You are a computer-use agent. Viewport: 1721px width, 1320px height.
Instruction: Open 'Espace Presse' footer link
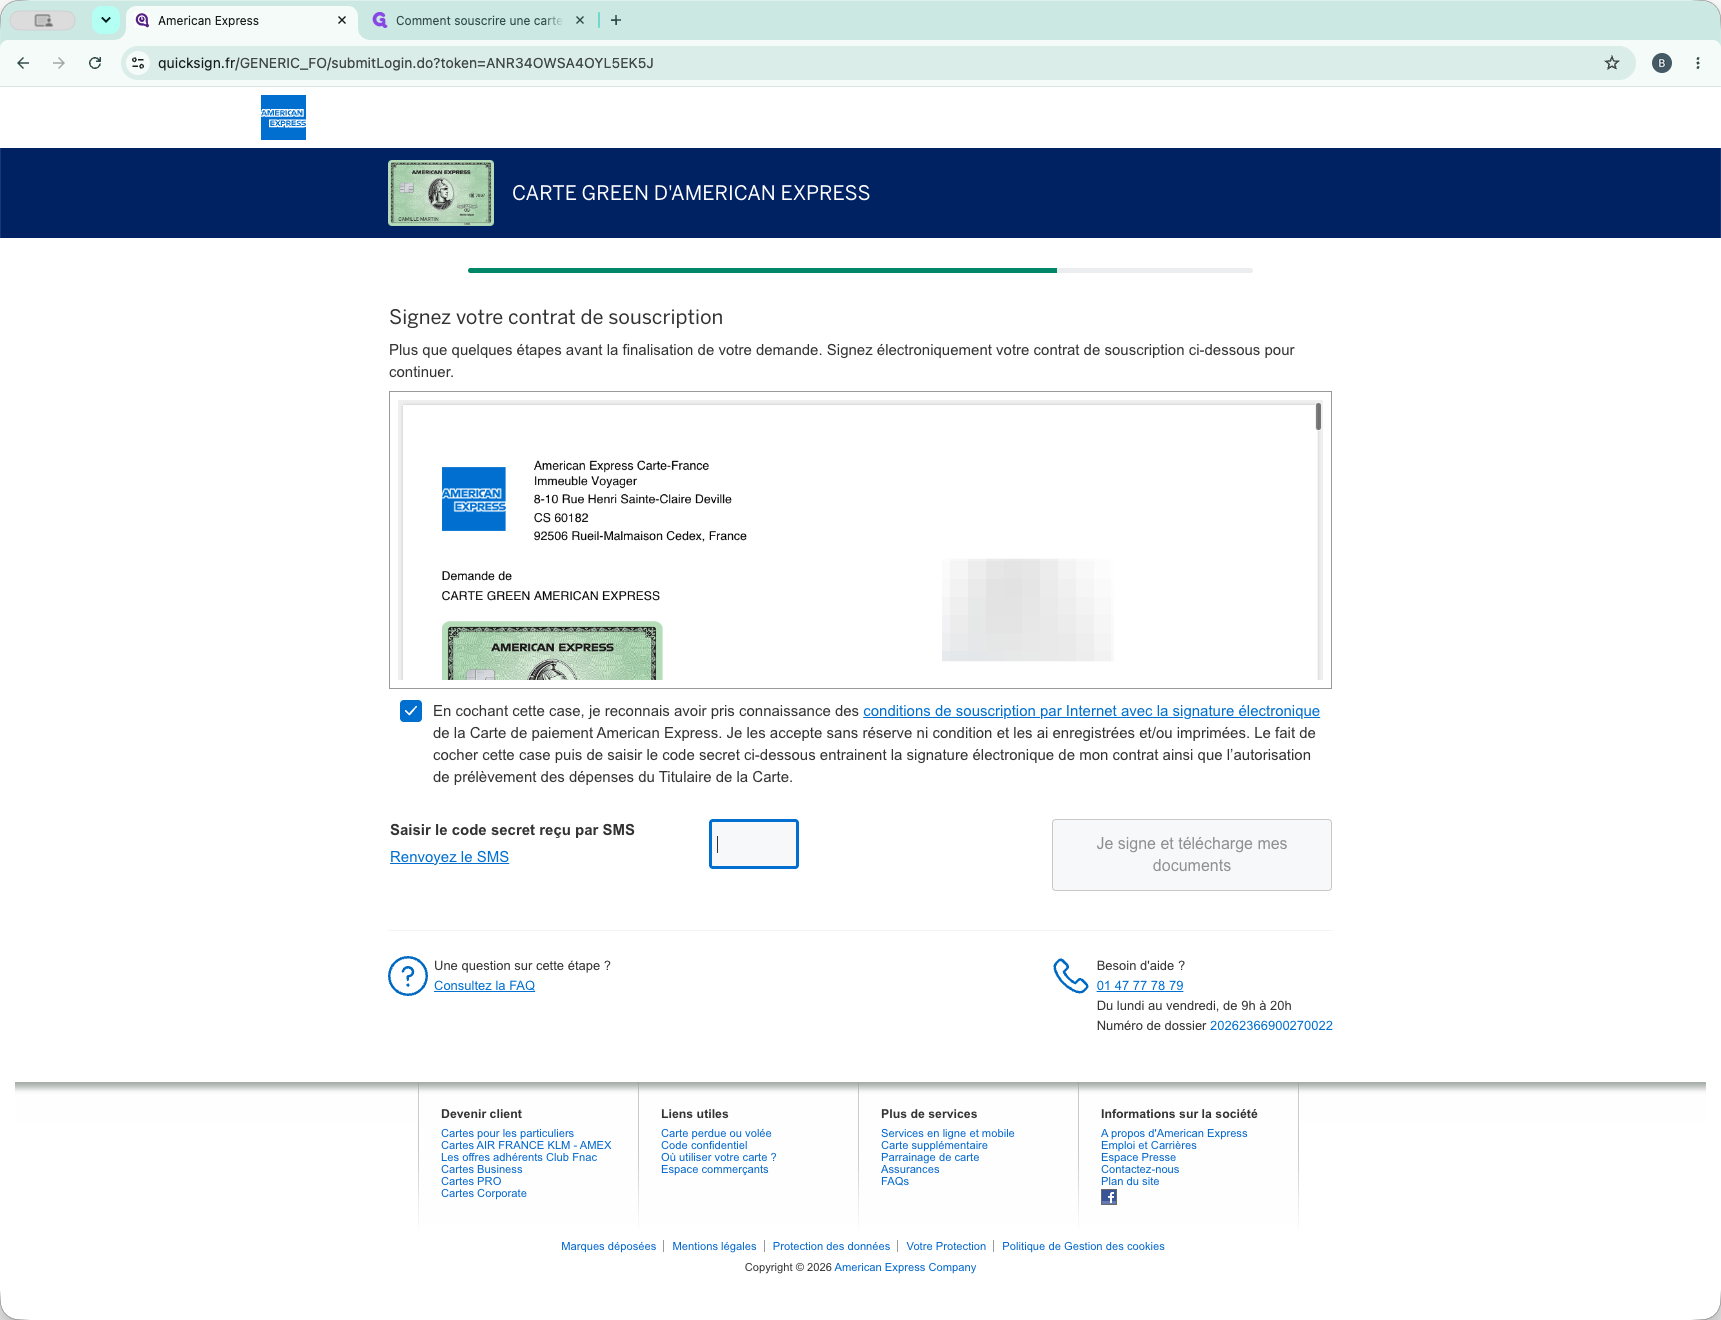click(1138, 1157)
